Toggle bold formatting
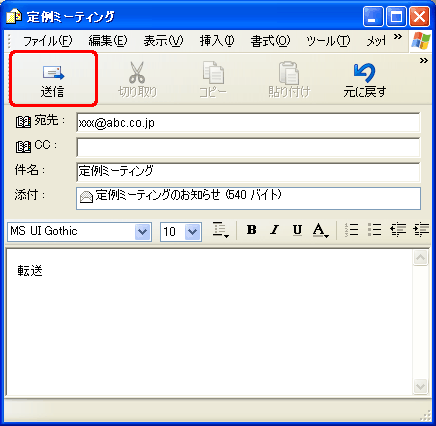Screen dimensions: 436x426 pos(252,230)
